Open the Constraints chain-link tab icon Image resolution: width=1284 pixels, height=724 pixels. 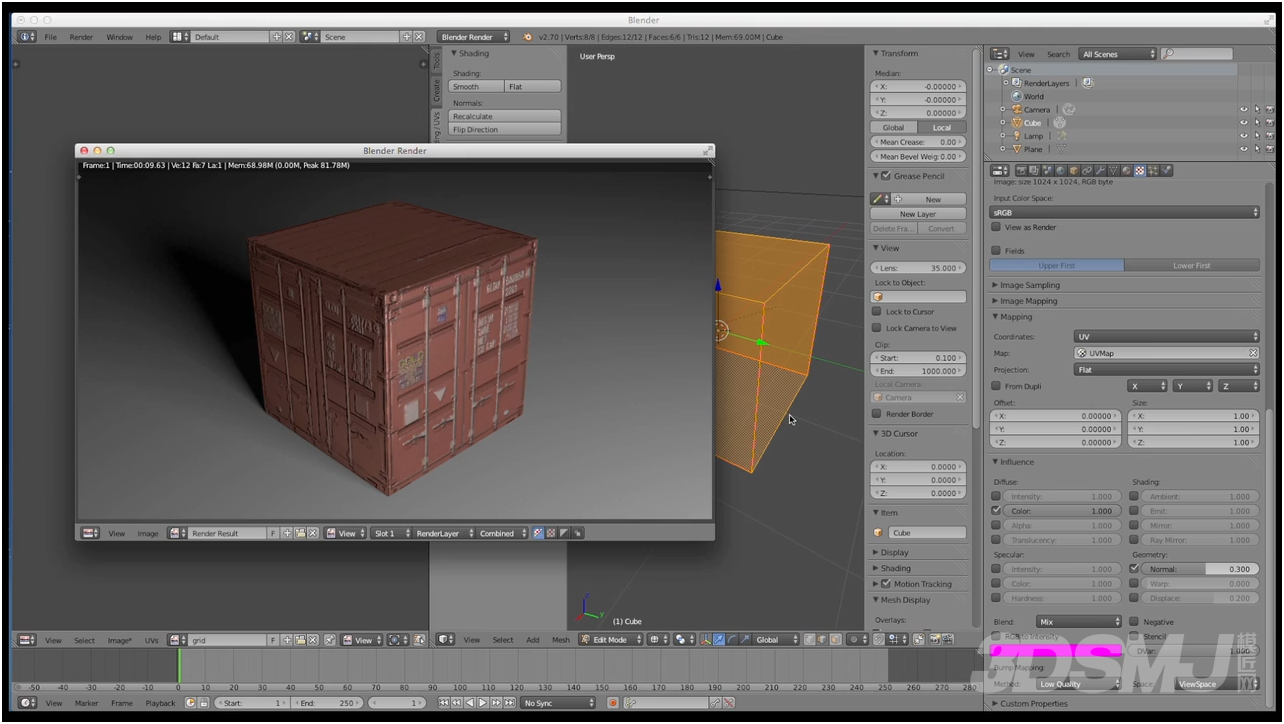click(x=1087, y=170)
